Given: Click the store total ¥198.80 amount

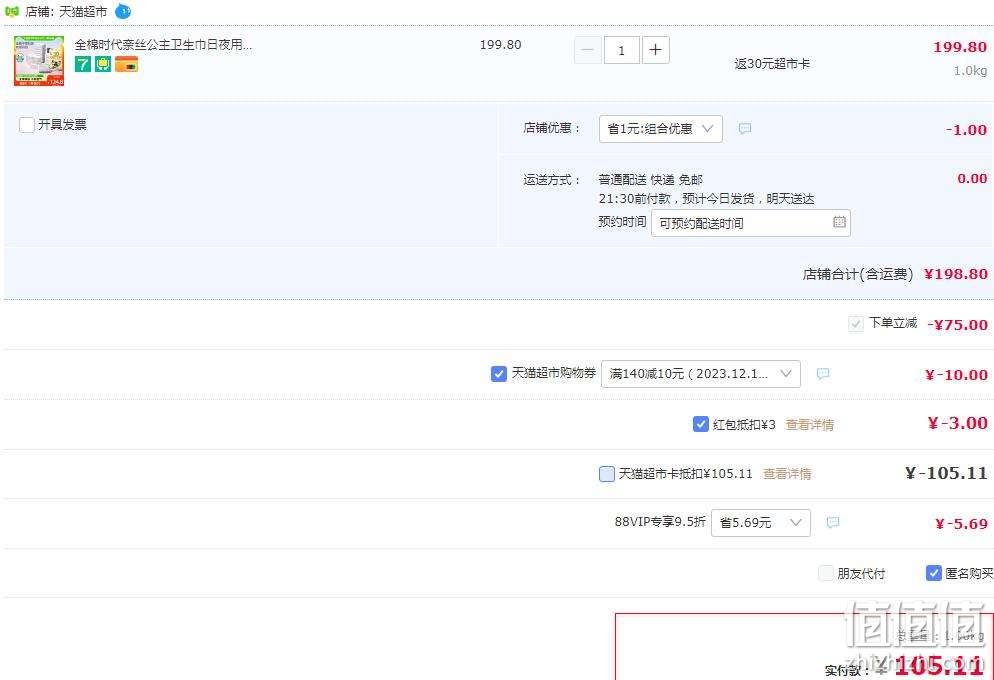Looking at the screenshot, I should (956, 274).
